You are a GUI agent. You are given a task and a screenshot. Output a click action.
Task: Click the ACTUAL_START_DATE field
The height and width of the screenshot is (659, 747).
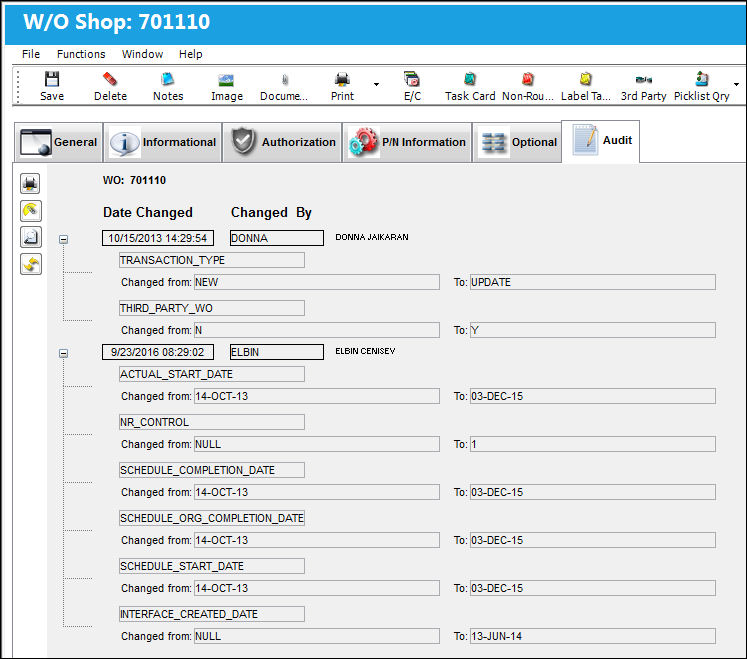[x=212, y=375]
